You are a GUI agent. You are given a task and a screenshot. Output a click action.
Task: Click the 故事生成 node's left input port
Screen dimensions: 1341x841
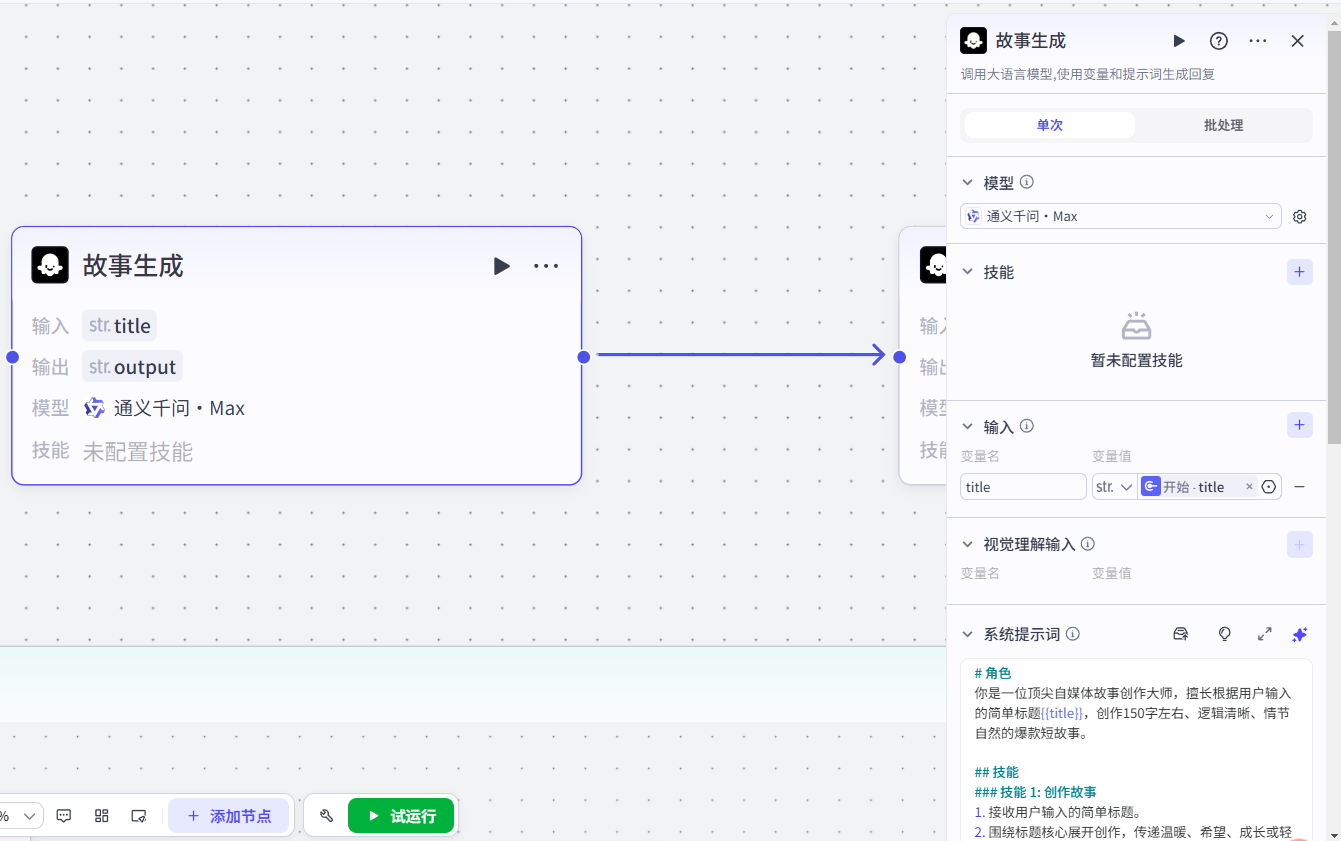click(12, 357)
